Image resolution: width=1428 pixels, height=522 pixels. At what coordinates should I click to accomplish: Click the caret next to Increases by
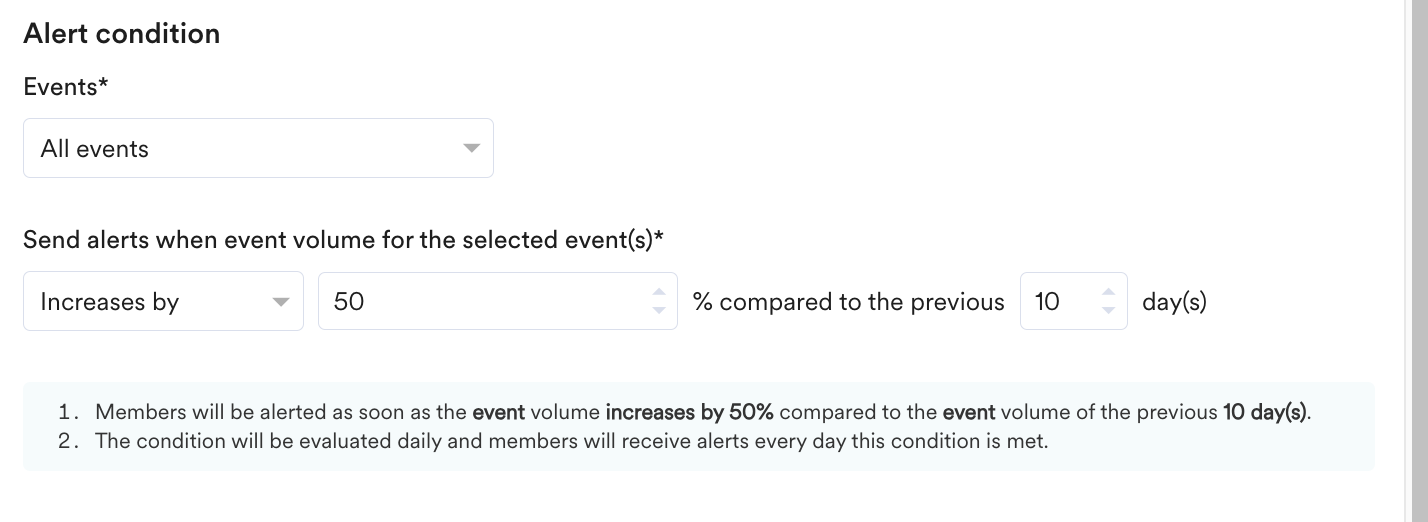click(x=281, y=302)
